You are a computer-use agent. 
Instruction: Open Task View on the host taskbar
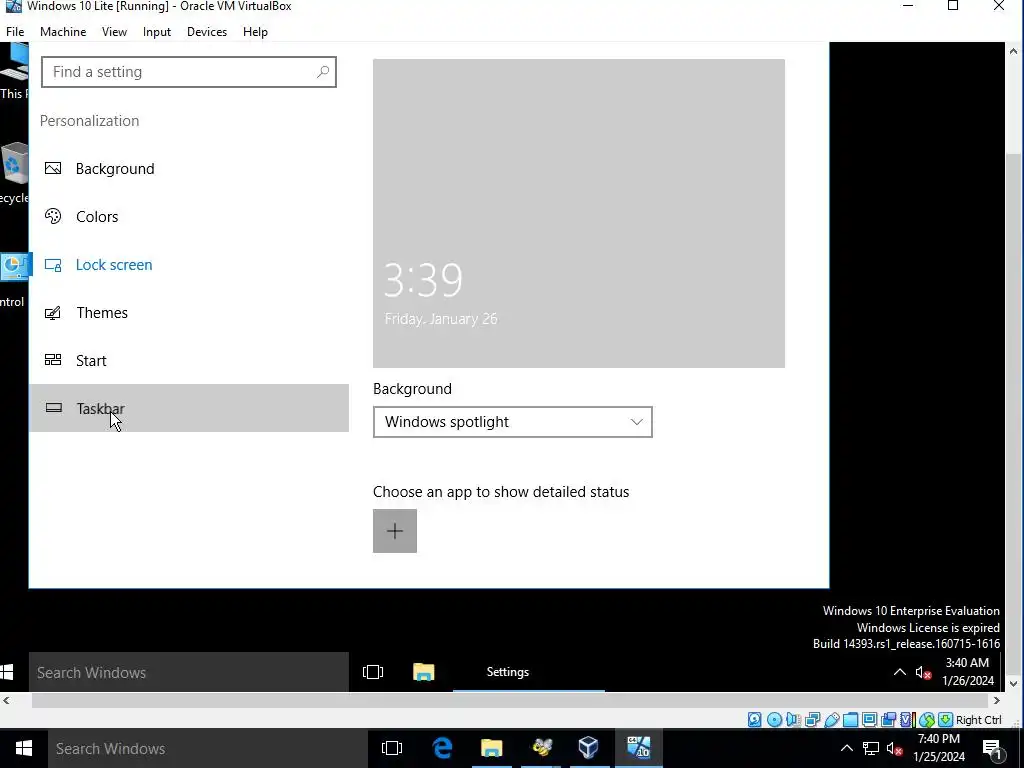392,748
